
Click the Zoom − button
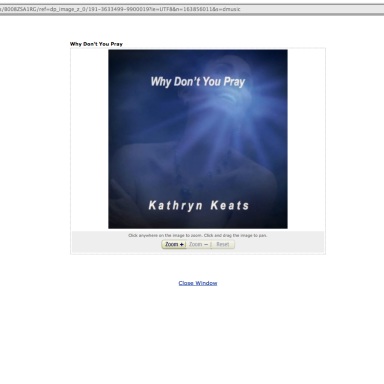198,244
